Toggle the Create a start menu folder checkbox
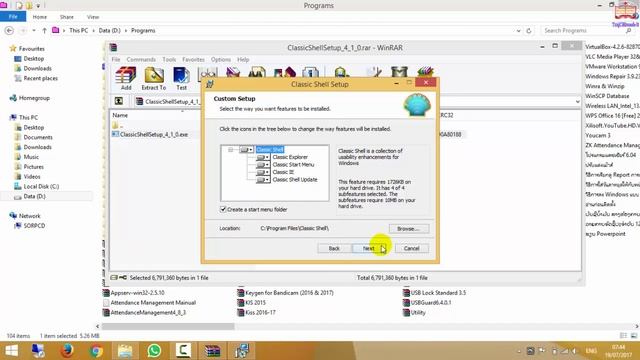Viewport: 640px width, 360px height. point(223,209)
